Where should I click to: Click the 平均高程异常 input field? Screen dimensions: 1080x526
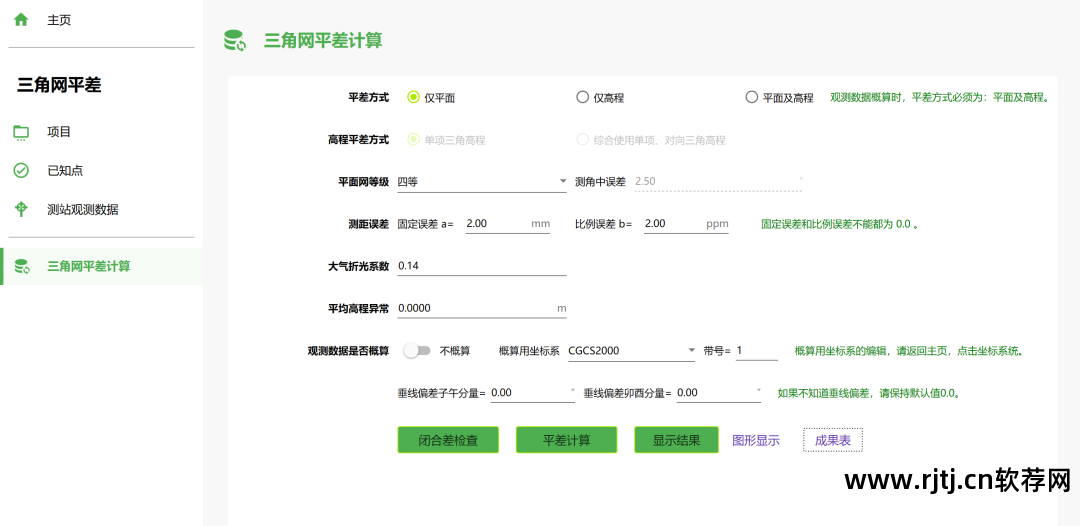coord(482,308)
